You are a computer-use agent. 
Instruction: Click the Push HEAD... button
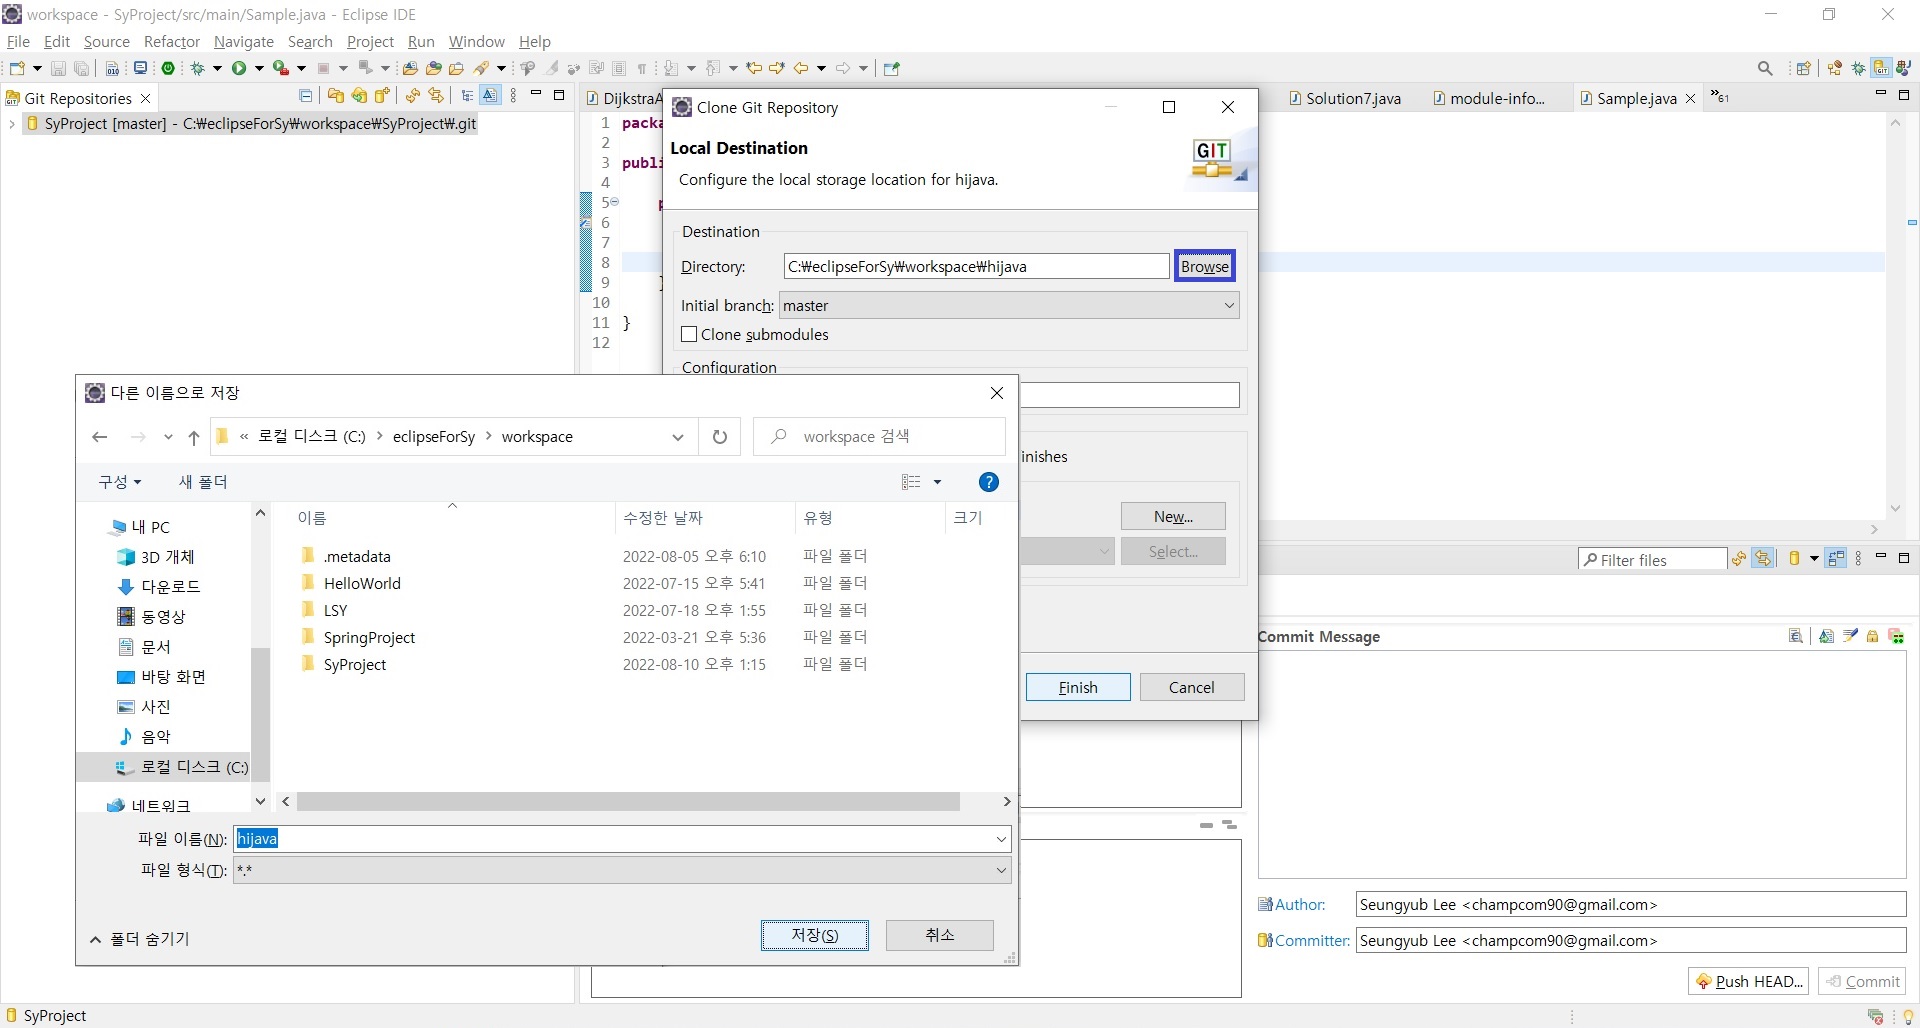(1749, 981)
